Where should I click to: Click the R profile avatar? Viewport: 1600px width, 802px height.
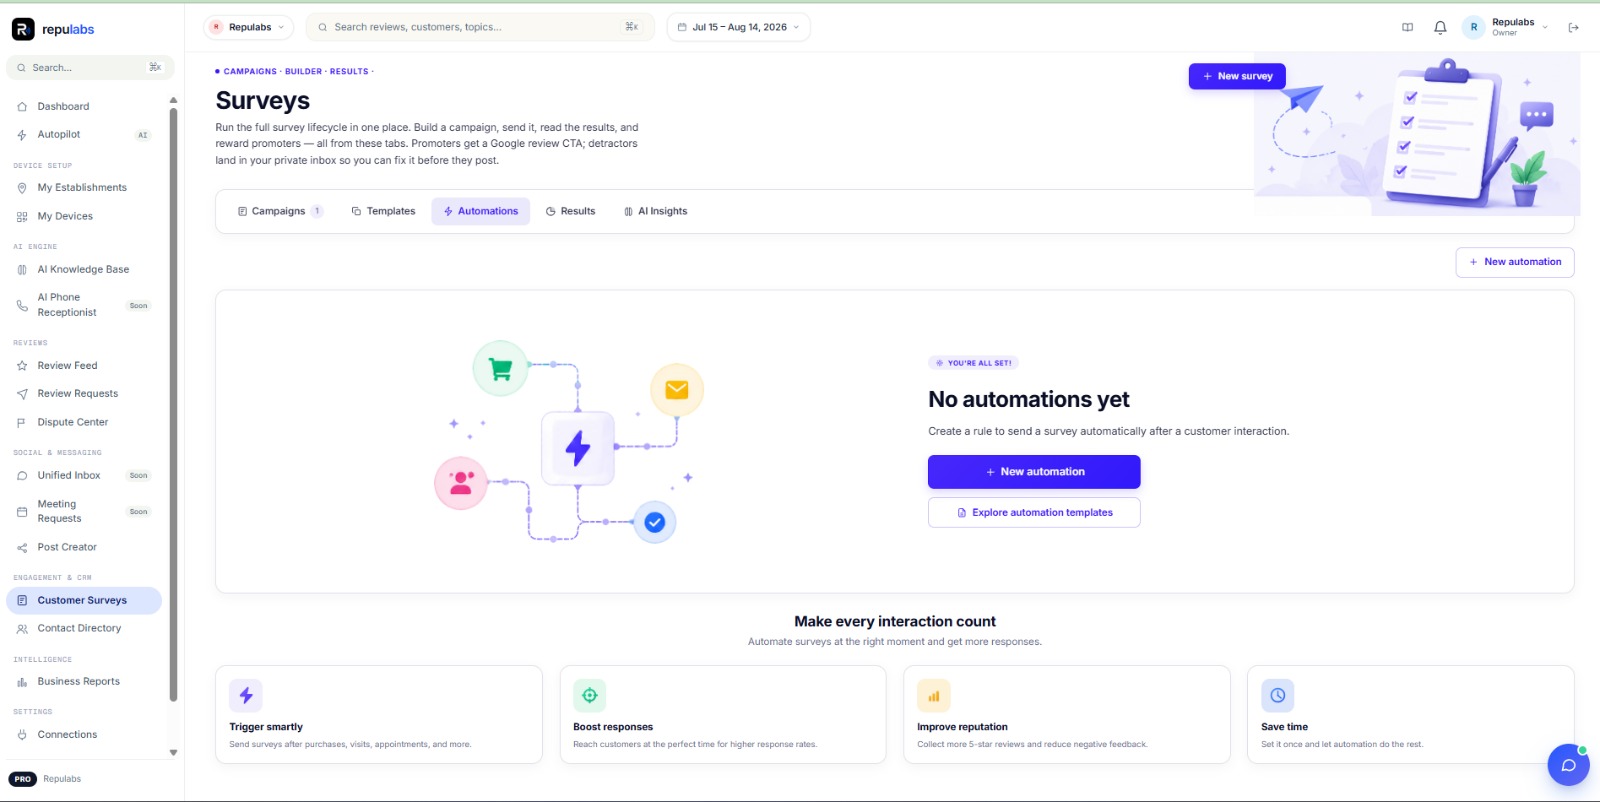click(1474, 27)
